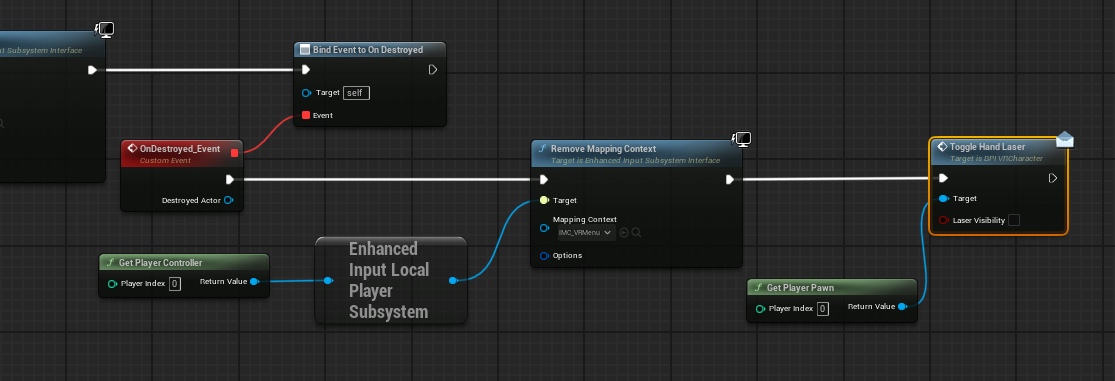Click the red delegate output pin on OnDestroyed_Event
Viewport: 1115px width, 381px height.
pyautogui.click(x=235, y=152)
